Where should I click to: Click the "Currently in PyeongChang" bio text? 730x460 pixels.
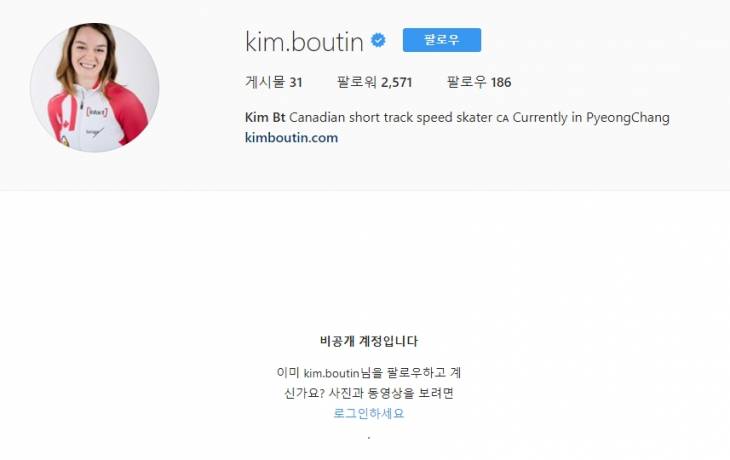591,118
